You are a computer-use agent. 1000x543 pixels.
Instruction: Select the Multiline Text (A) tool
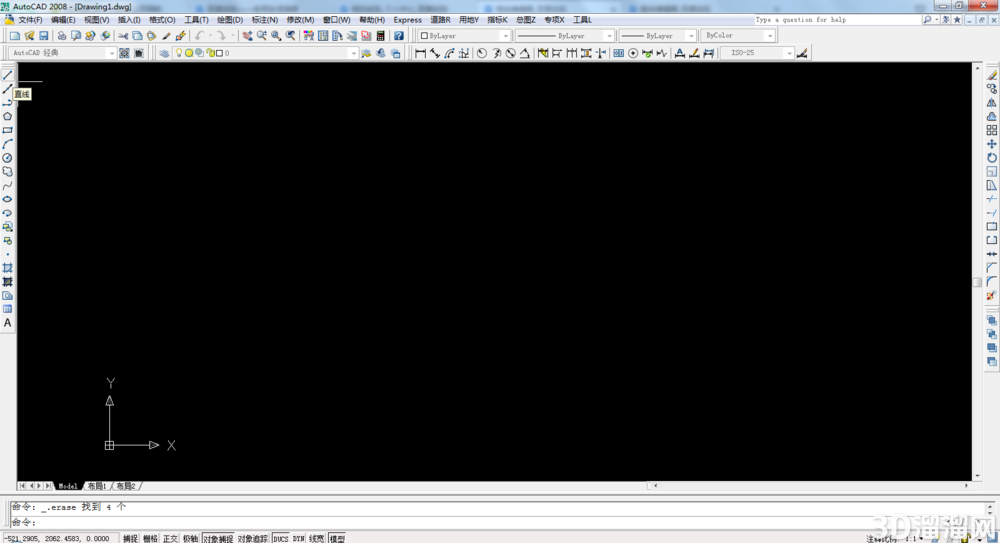(x=8, y=323)
